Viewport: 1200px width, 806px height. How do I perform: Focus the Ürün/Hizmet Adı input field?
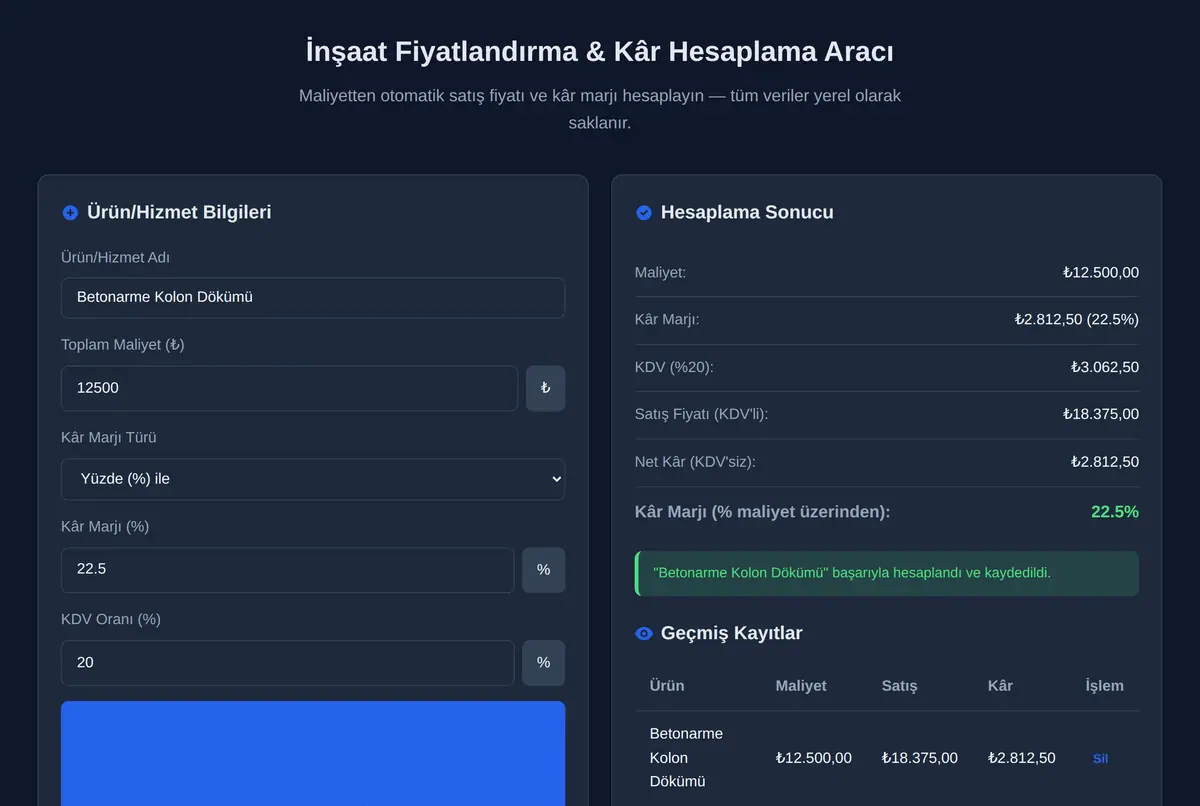[x=313, y=298]
